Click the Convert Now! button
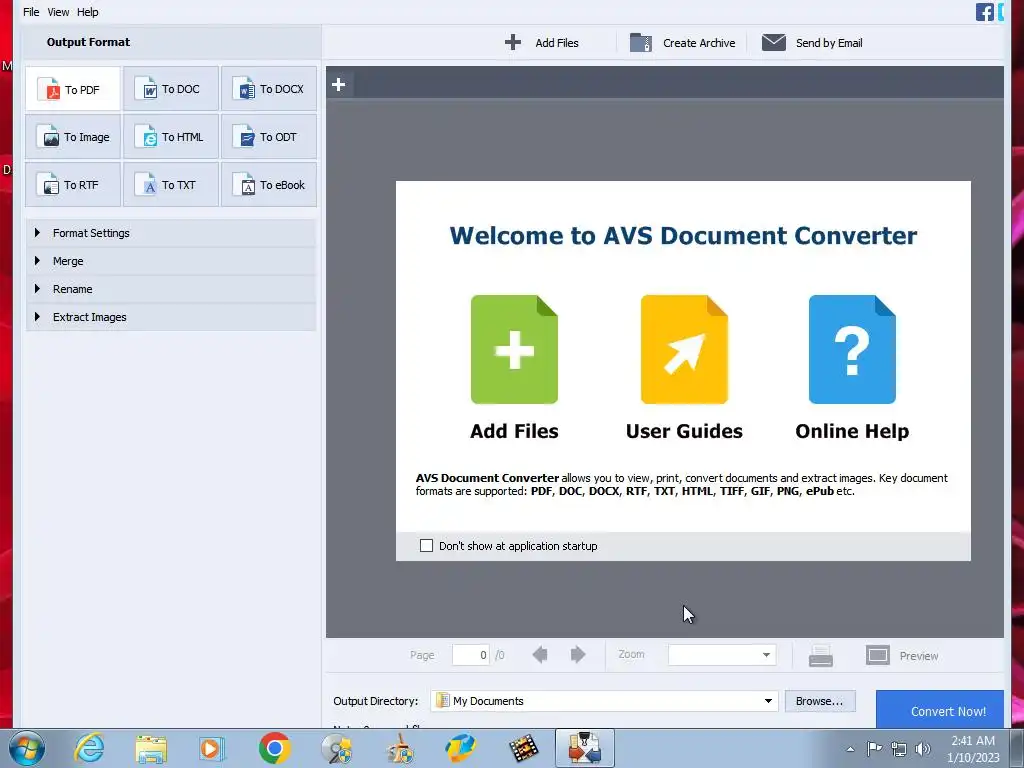 coord(939,710)
